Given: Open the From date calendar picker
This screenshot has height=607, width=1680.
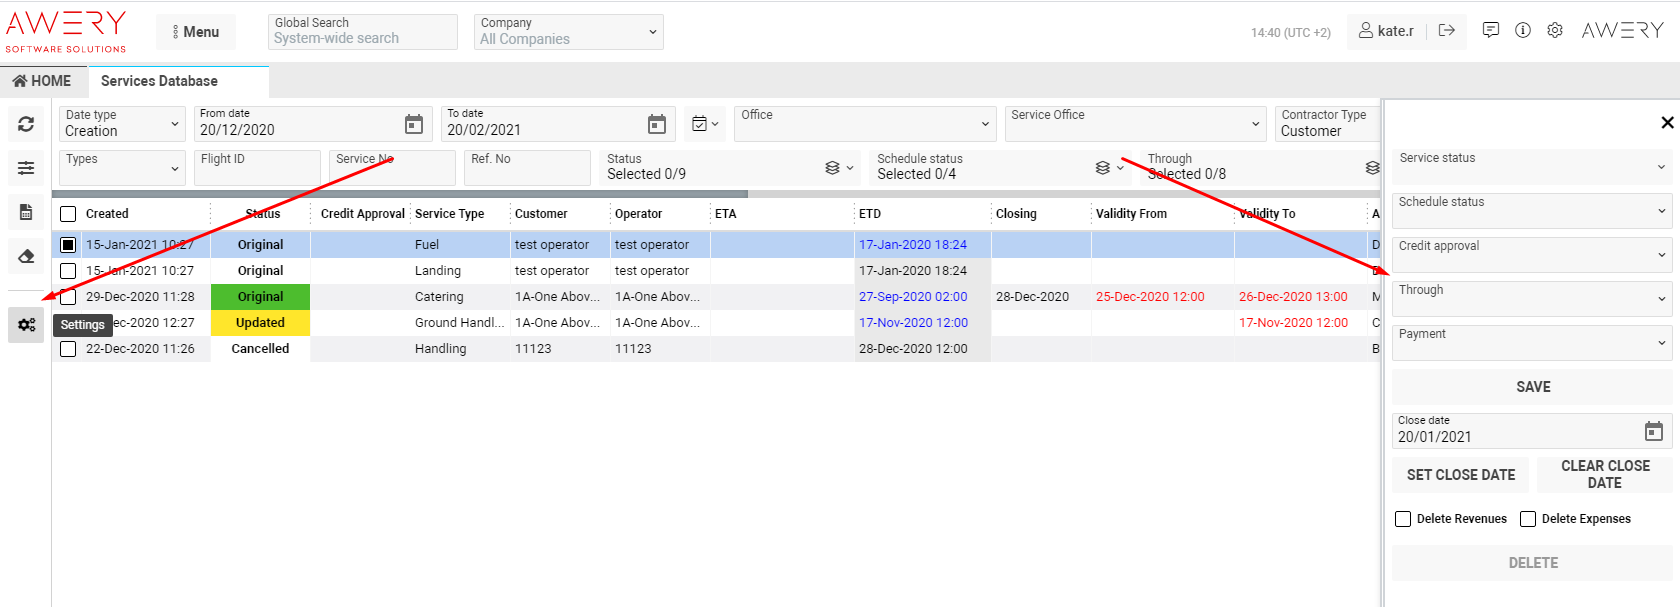Looking at the screenshot, I should coord(413,124).
